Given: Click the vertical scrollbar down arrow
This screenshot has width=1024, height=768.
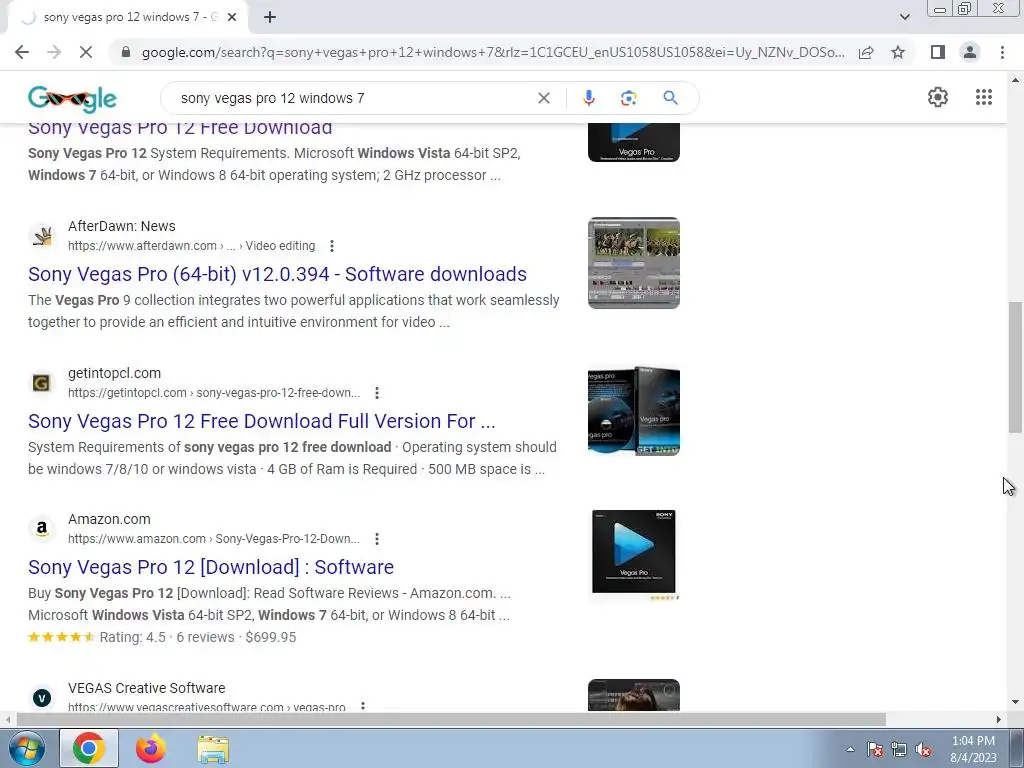Looking at the screenshot, I should tap(1015, 702).
